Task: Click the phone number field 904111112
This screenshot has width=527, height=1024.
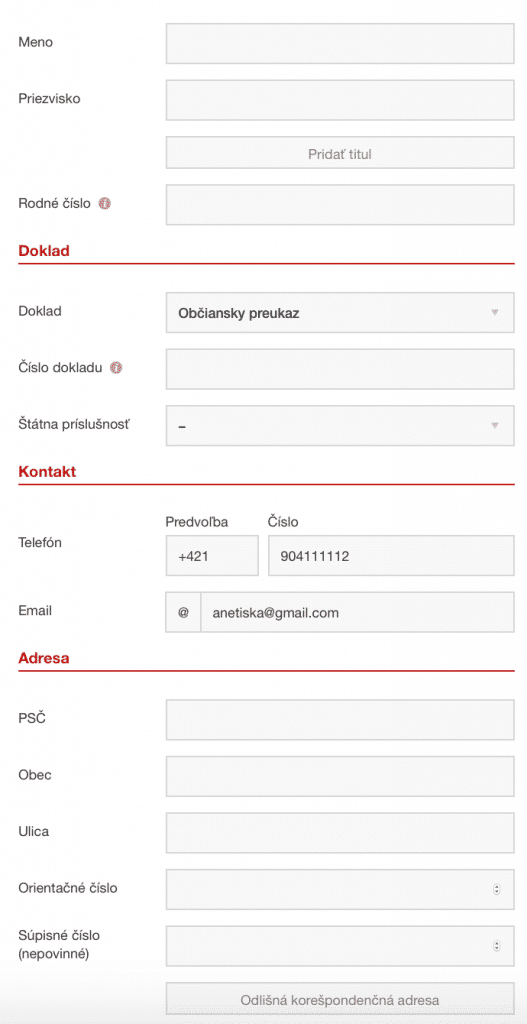Action: [391, 556]
